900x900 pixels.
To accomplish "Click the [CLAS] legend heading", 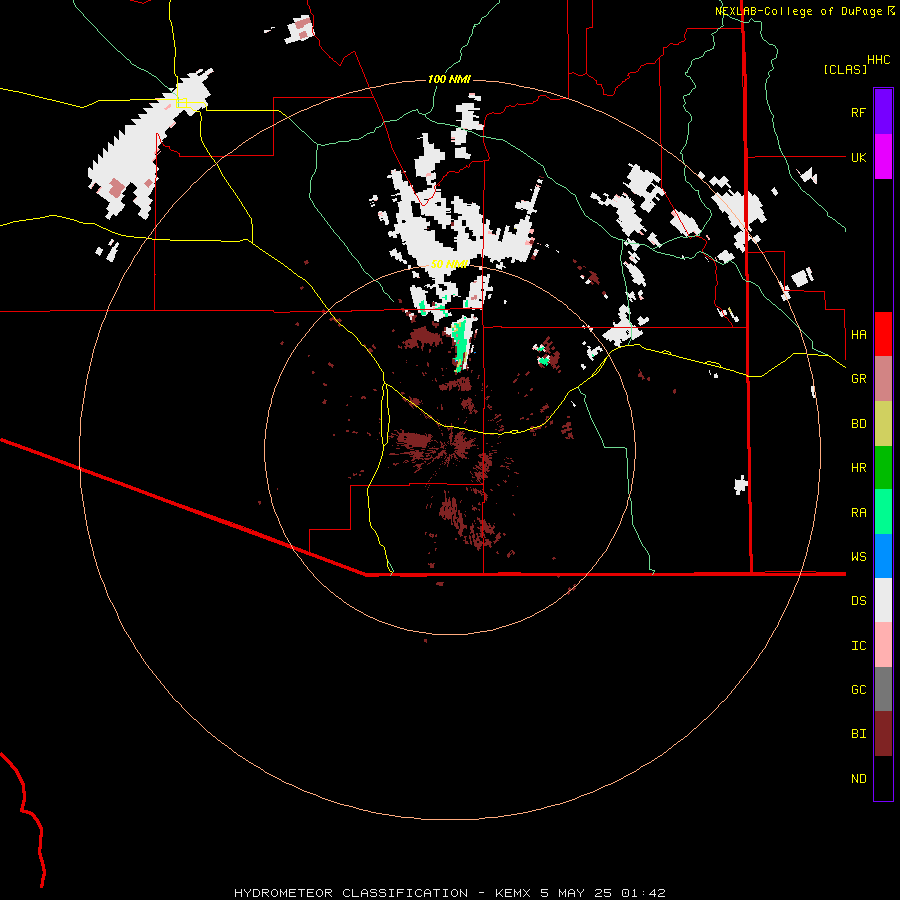I will pyautogui.click(x=845, y=69).
